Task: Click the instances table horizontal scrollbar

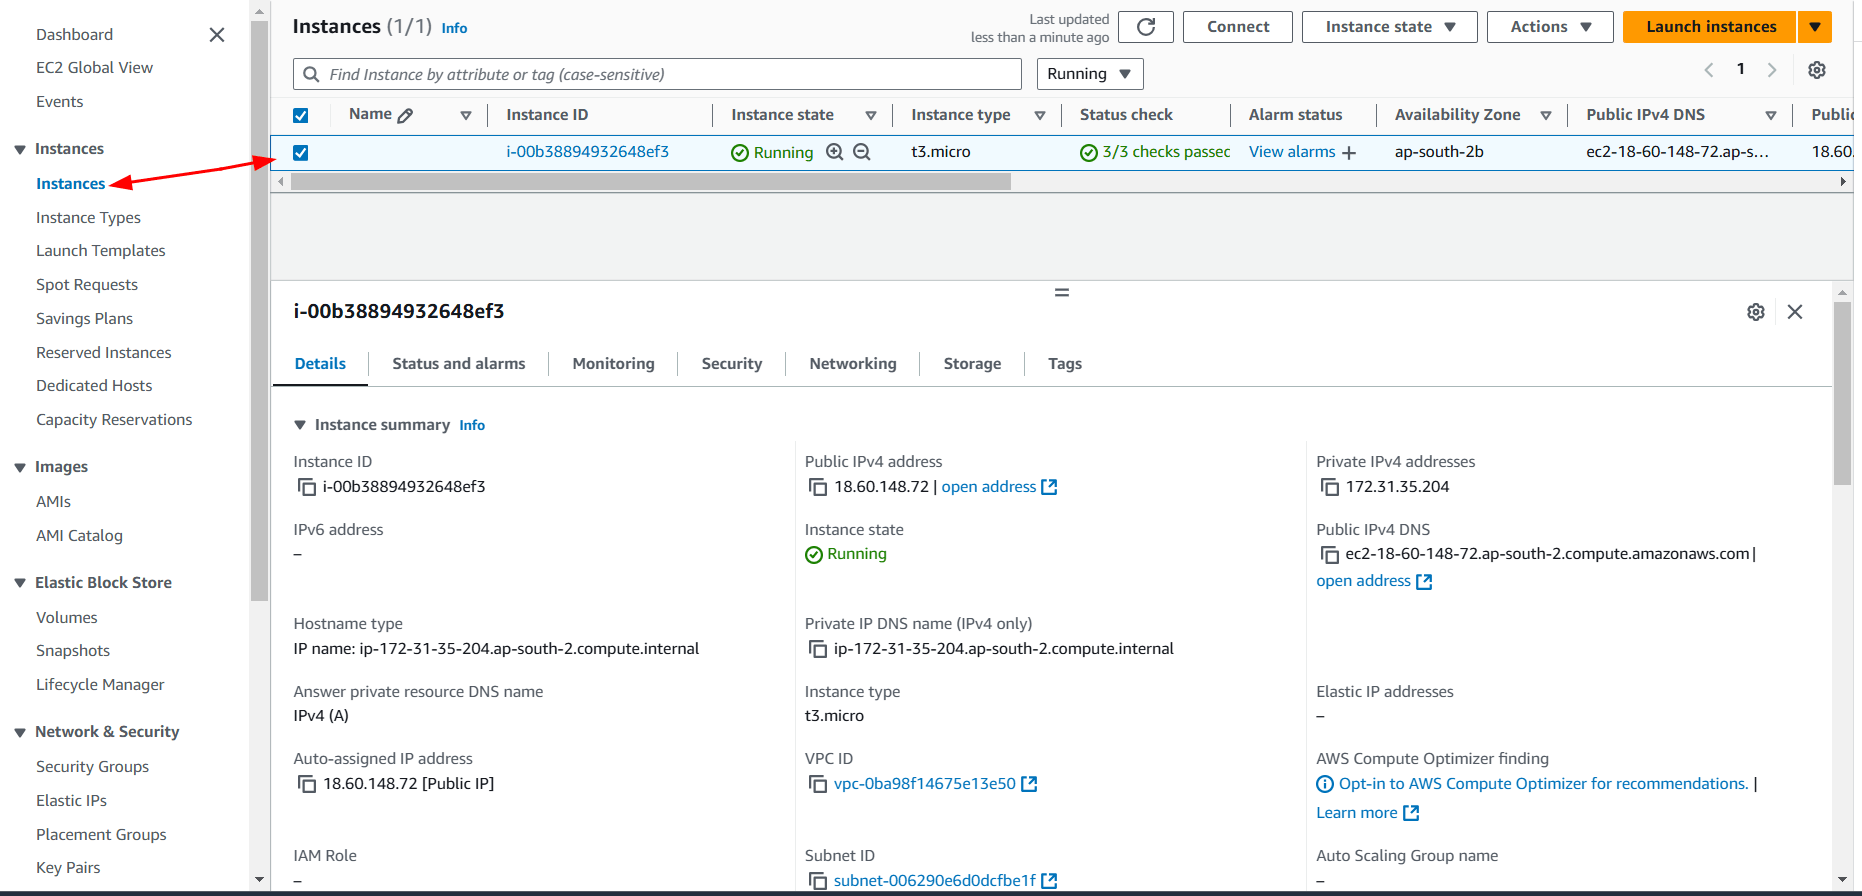Action: point(651,182)
